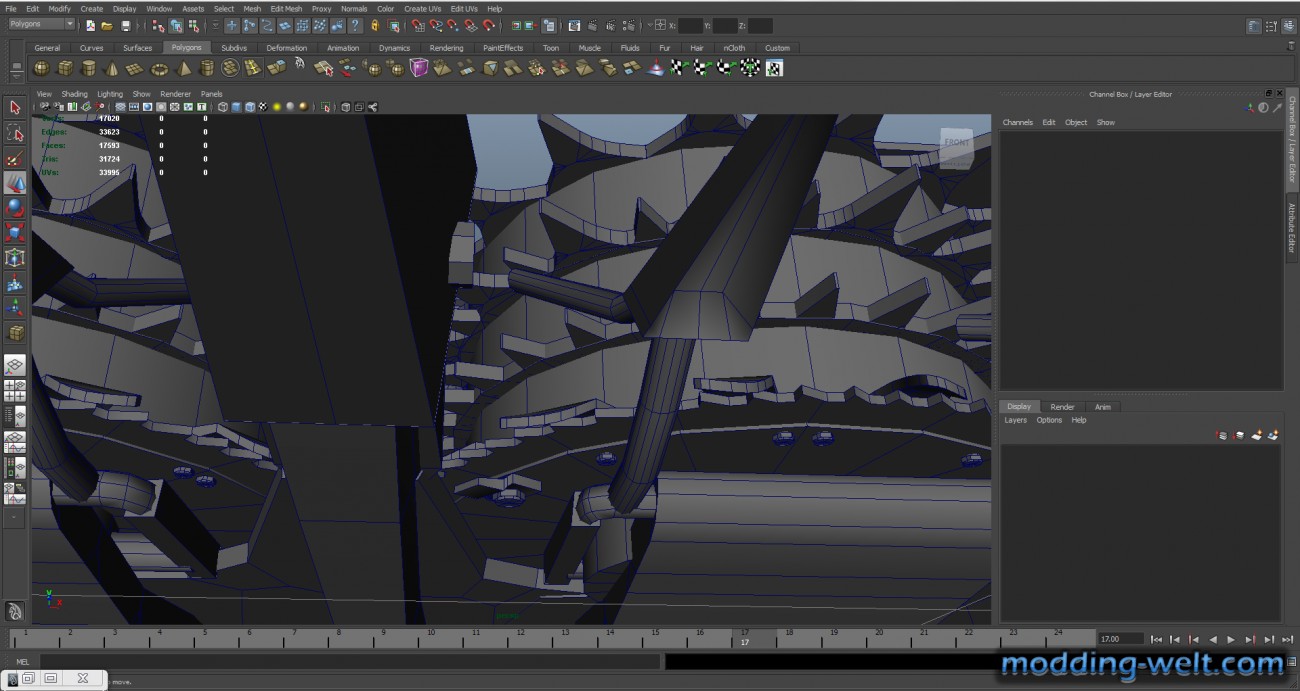1300x691 pixels.
Task: Switch to the Anim layer tab
Action: tap(1102, 407)
